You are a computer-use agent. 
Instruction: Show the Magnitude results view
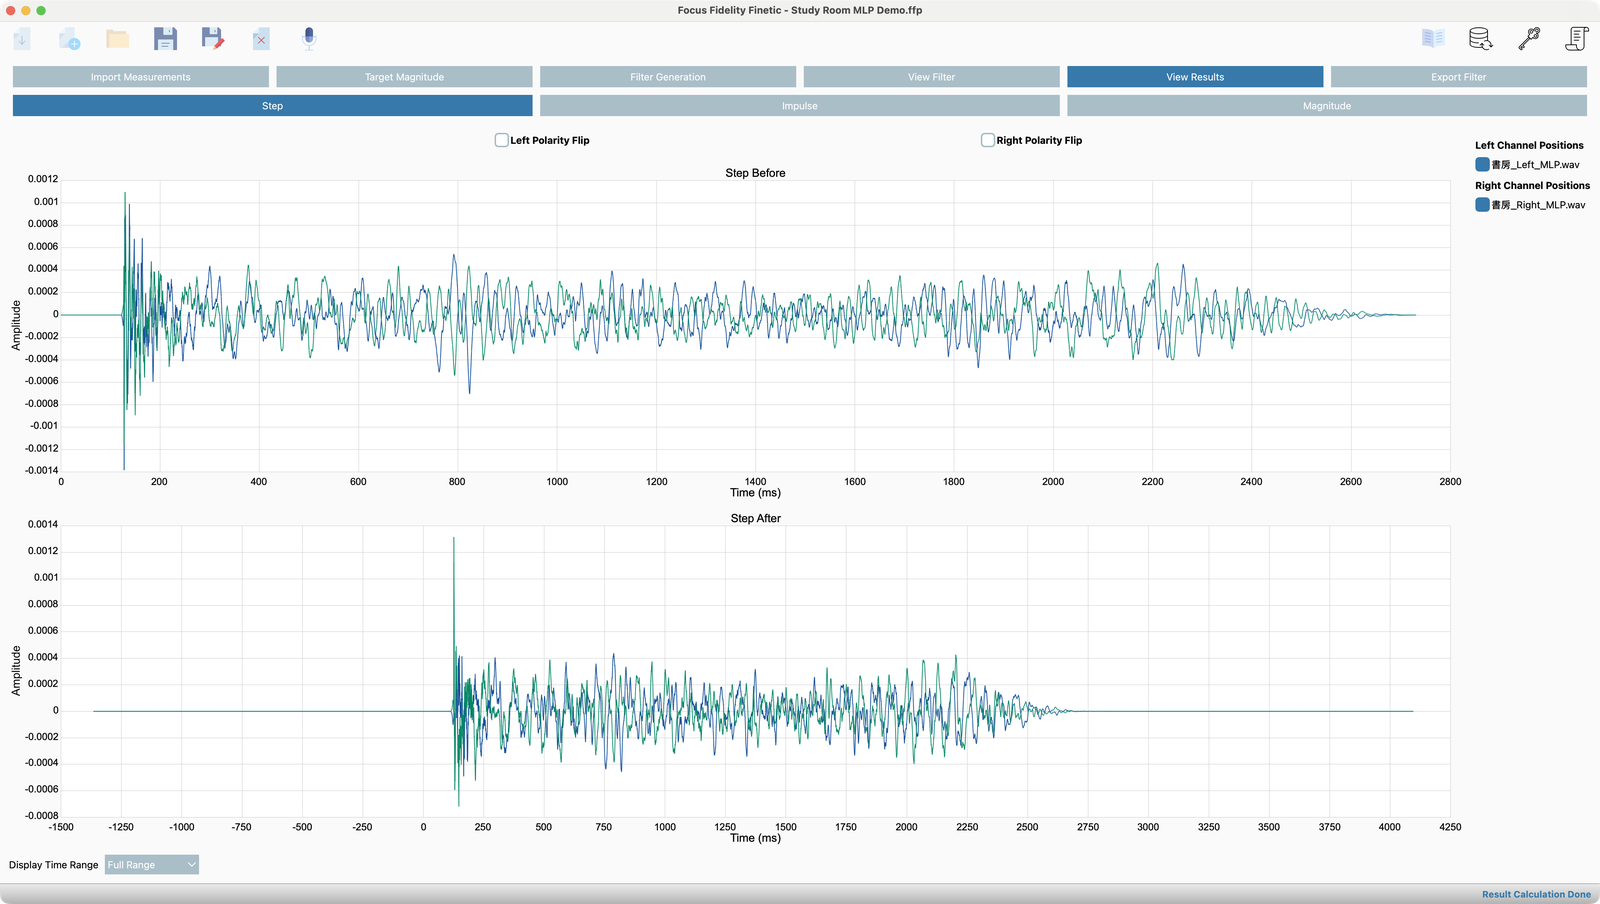pos(1327,106)
